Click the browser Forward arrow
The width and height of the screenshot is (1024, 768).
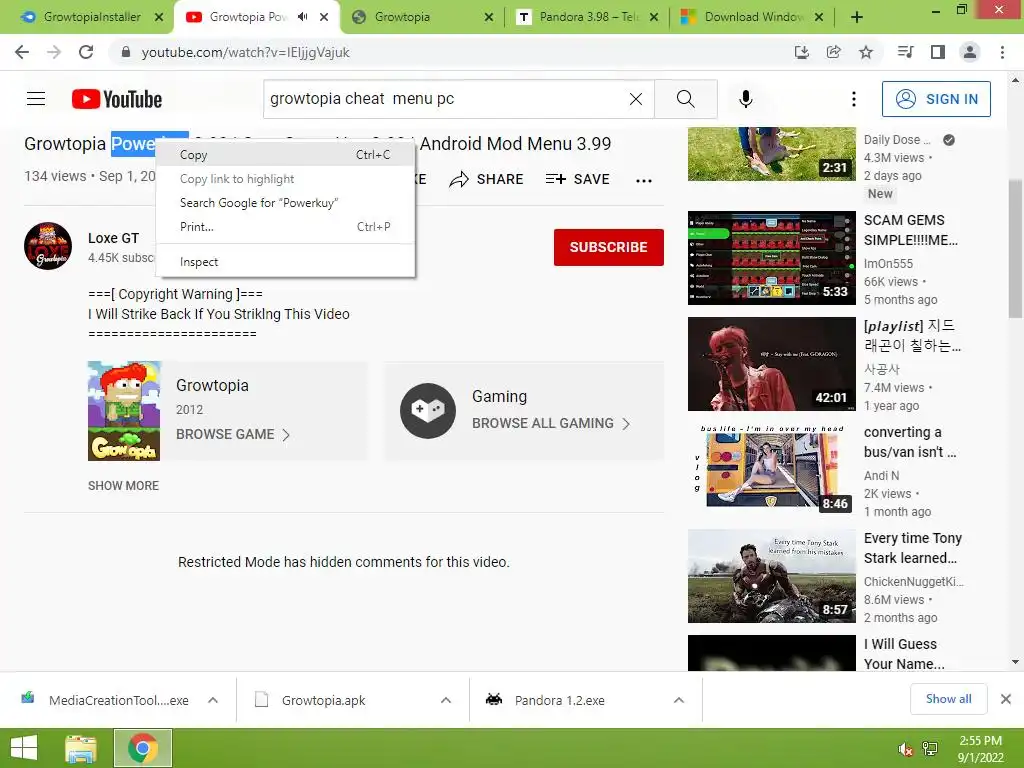(54, 52)
